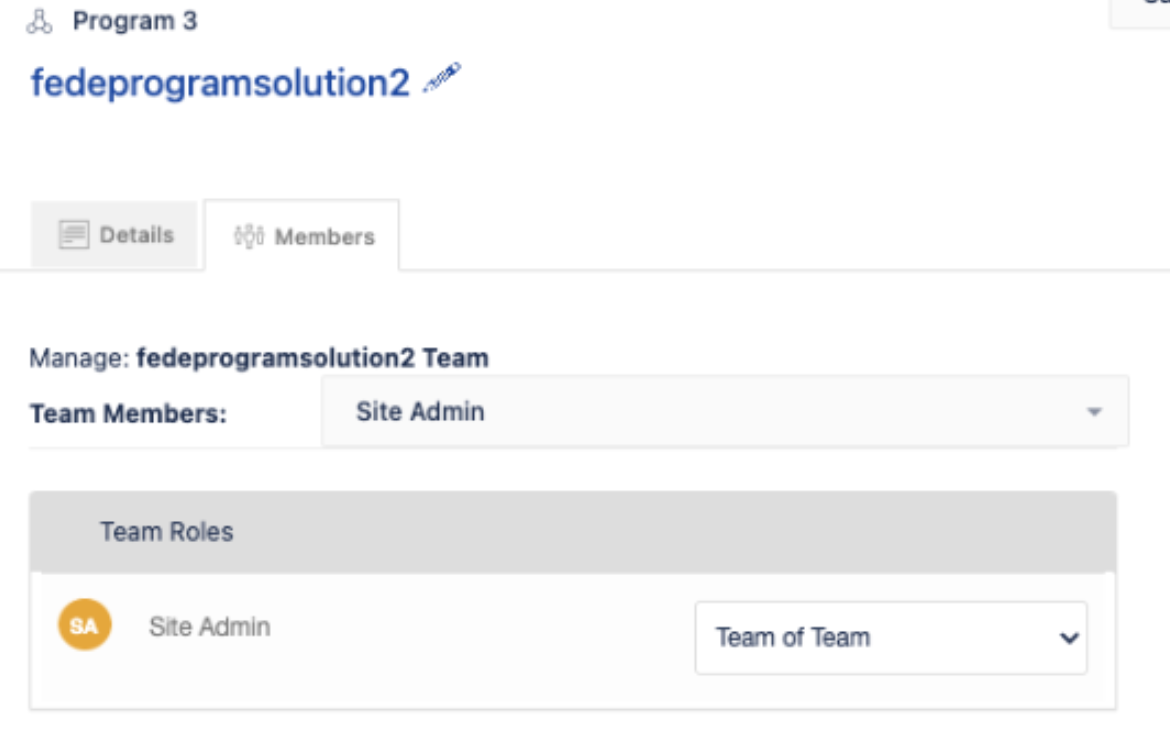Click the fedeprogramsolution2 Team manage label
This screenshot has width=1170, height=754.
pos(313,358)
